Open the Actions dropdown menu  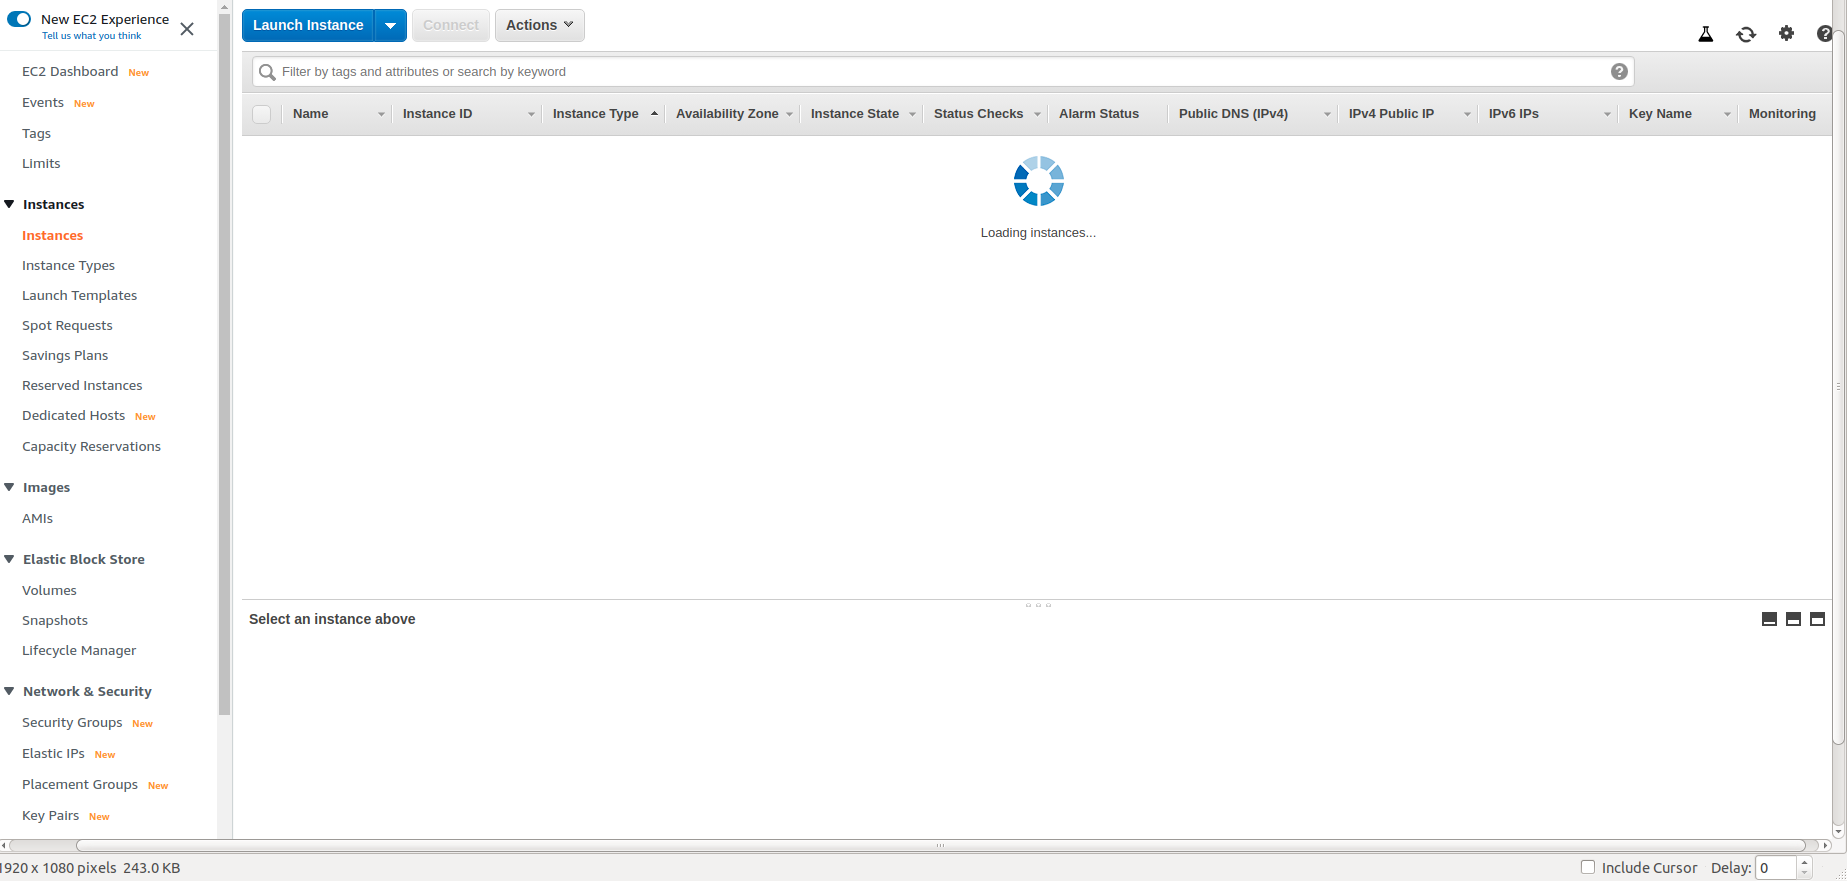click(540, 25)
